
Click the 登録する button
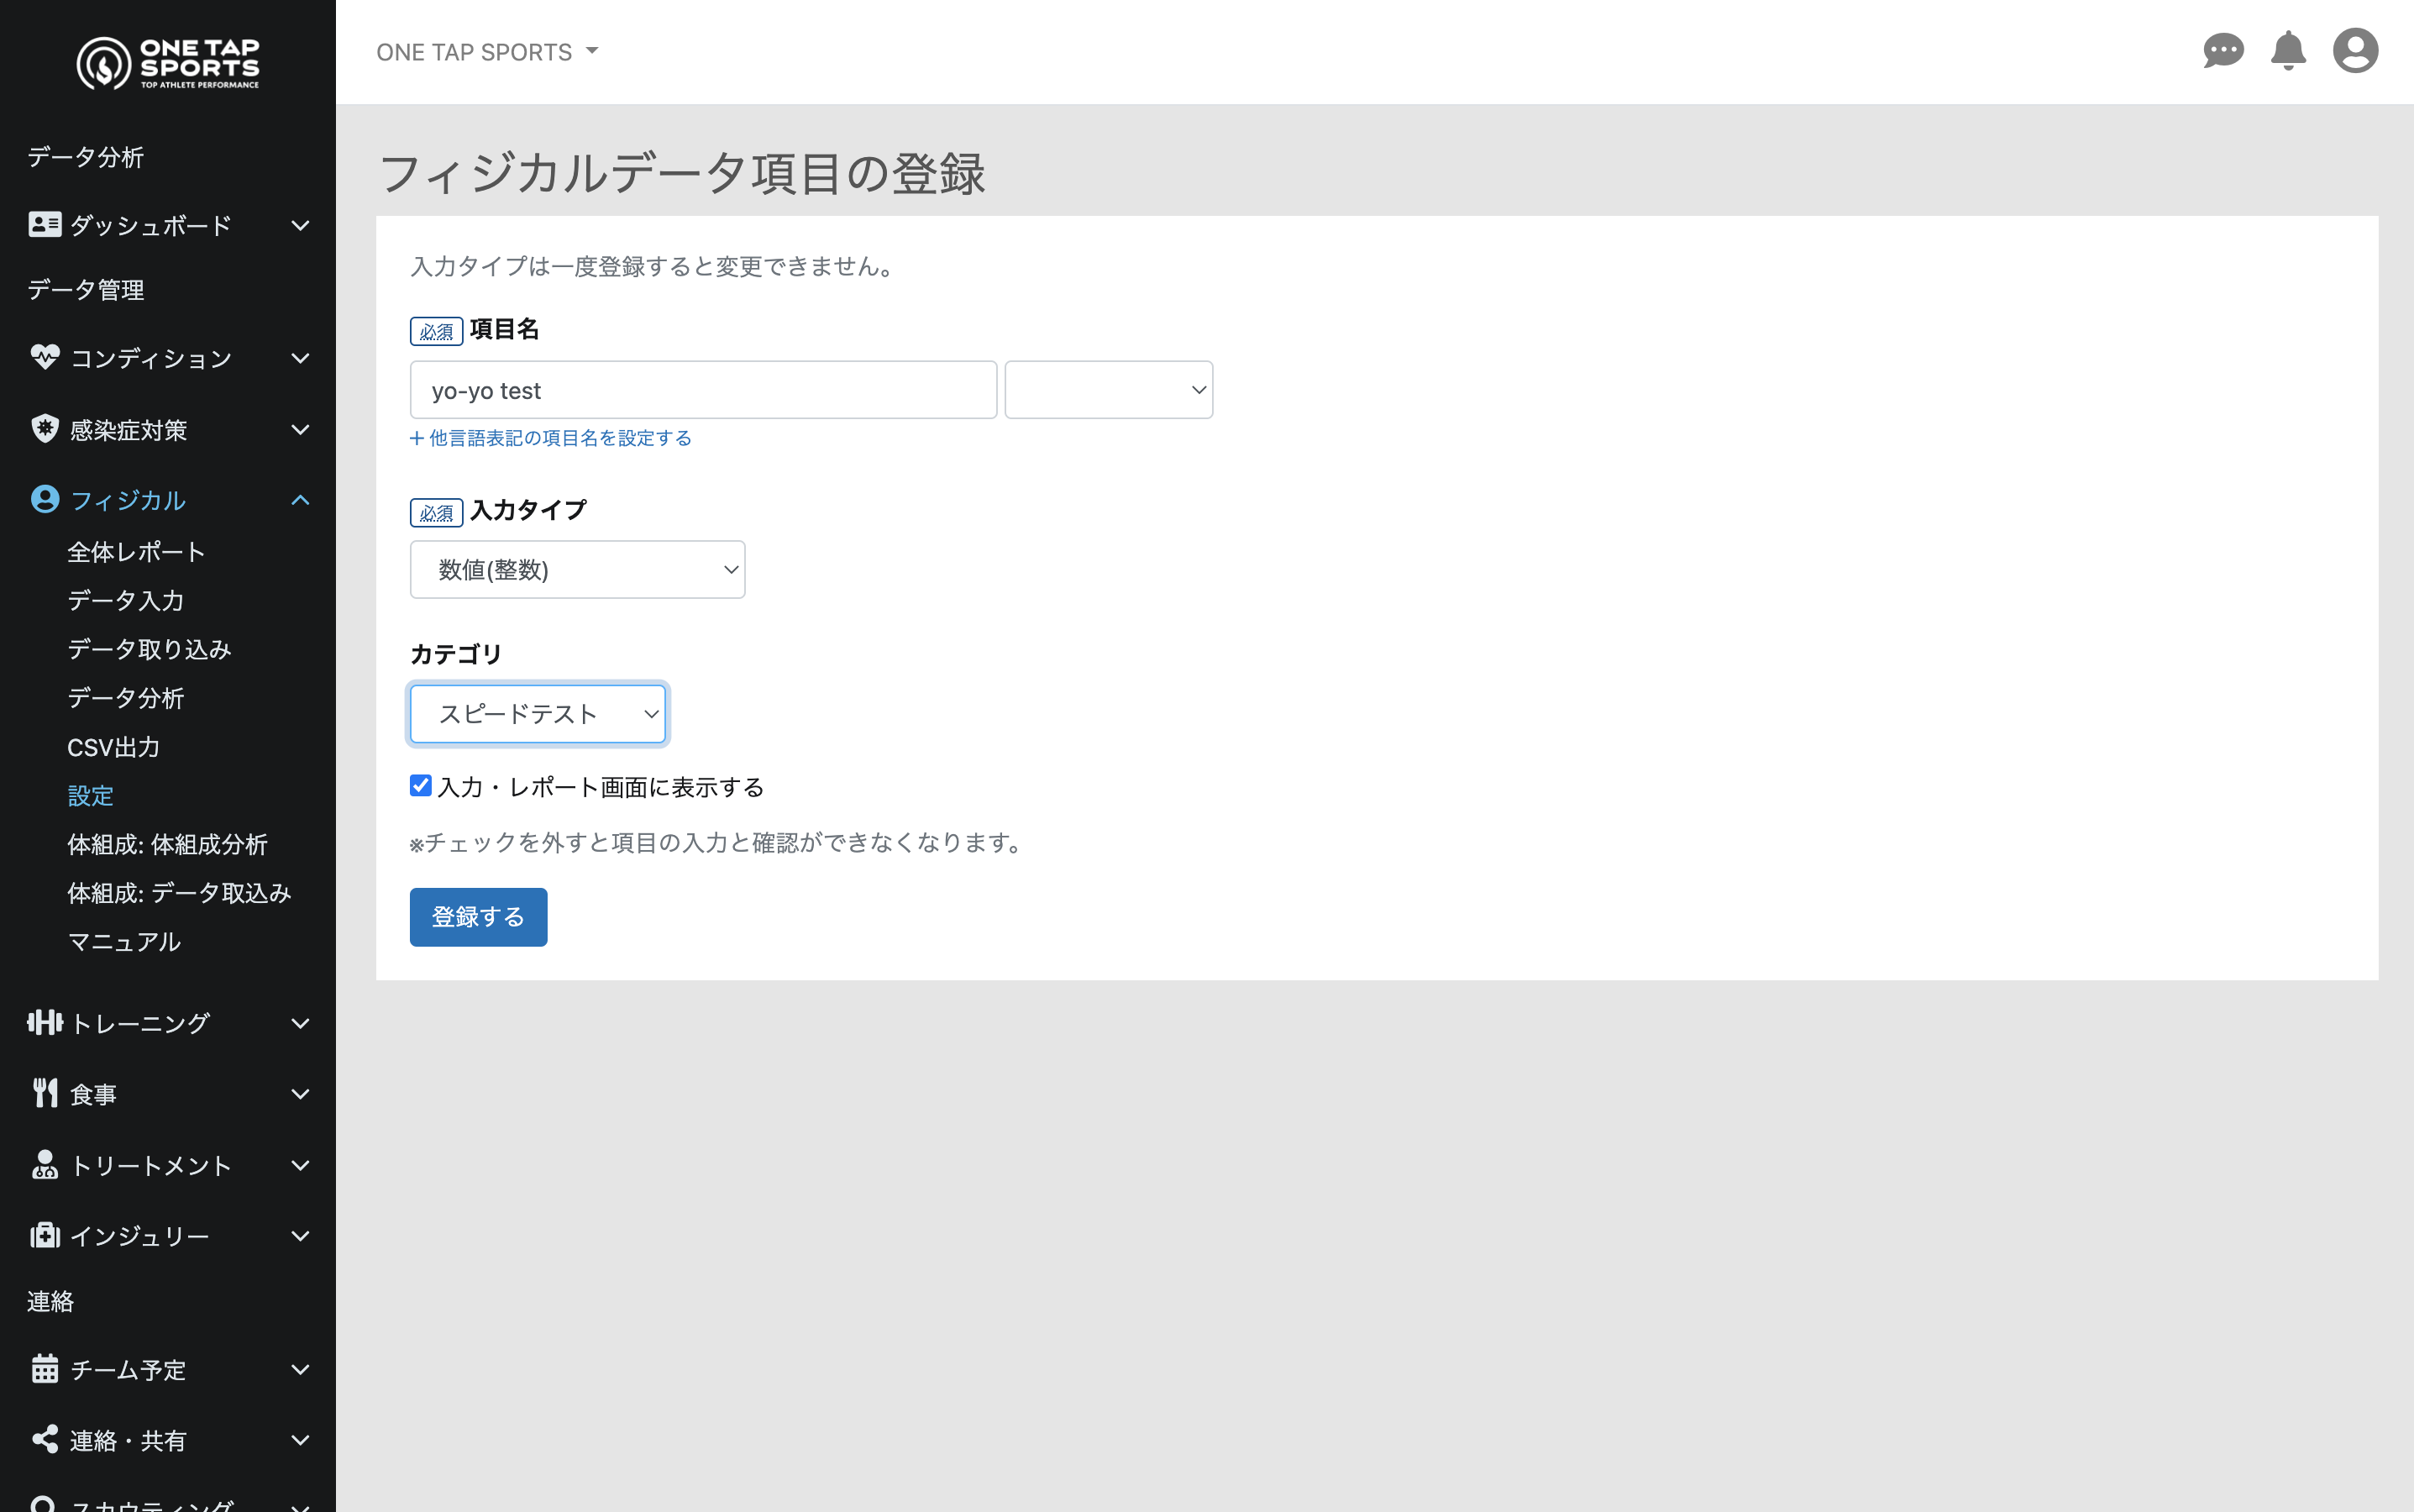(x=478, y=917)
